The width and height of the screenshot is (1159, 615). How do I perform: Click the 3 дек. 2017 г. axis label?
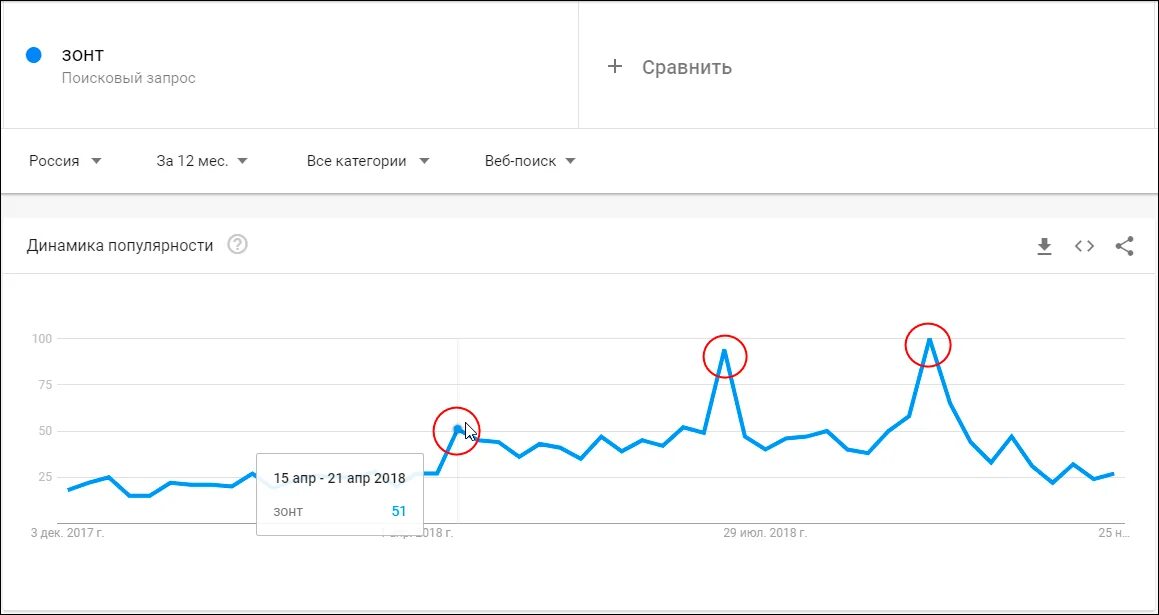pos(67,532)
